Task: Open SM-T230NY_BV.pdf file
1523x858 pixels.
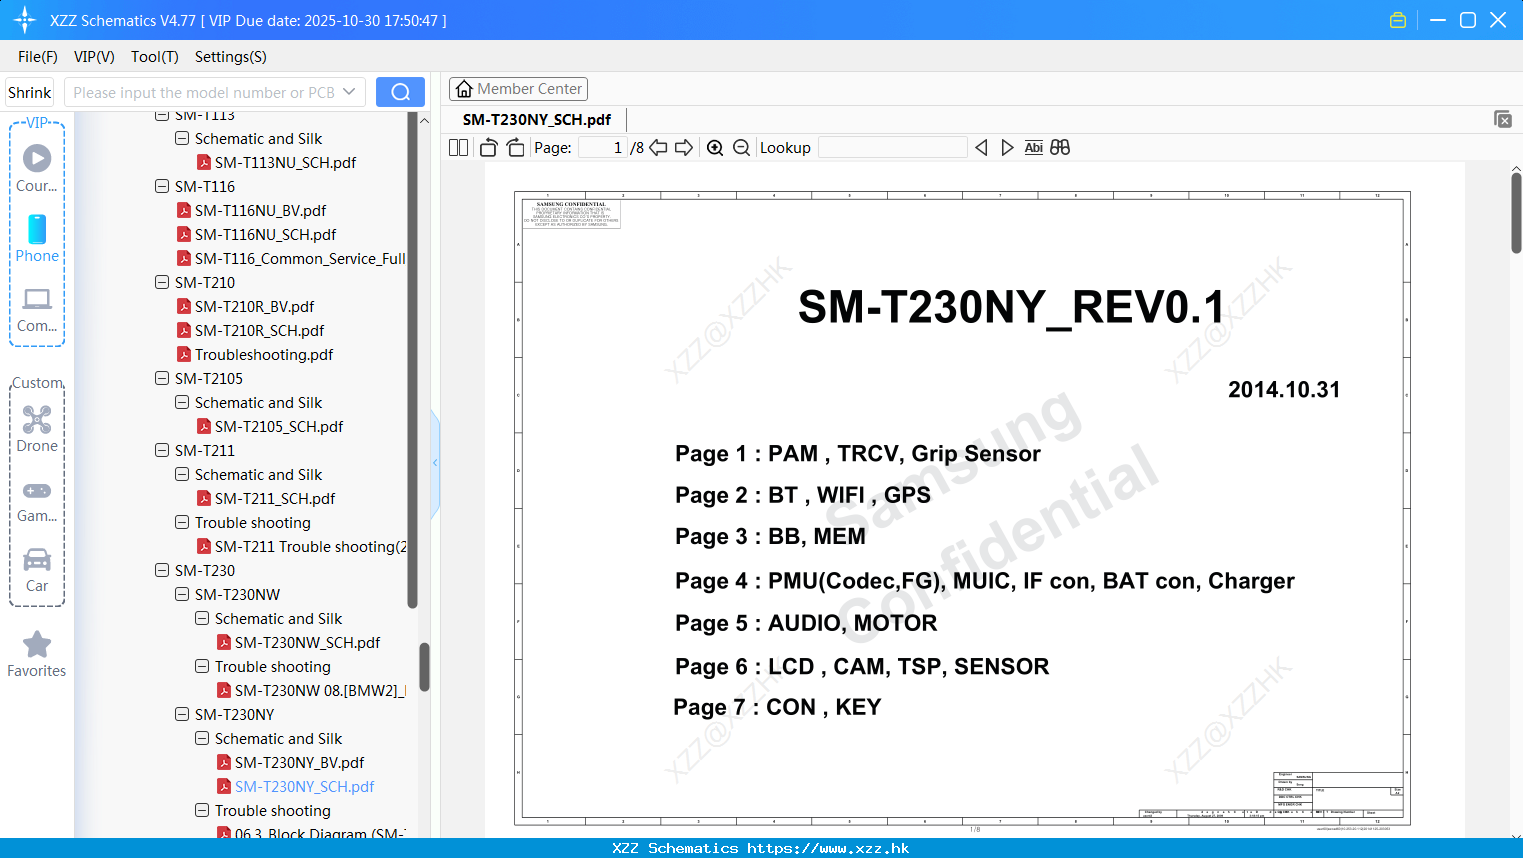Action: (299, 763)
